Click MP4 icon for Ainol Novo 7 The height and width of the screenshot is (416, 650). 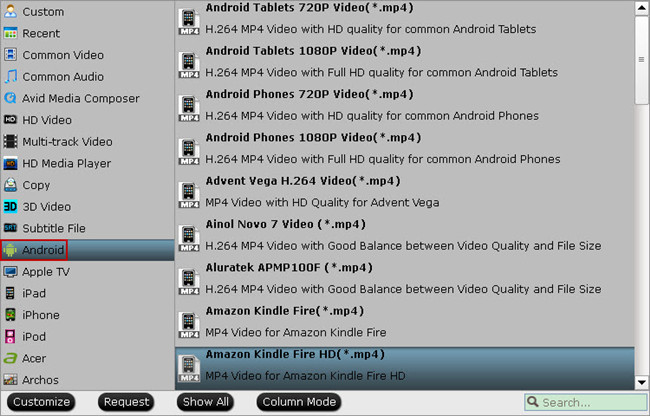pos(189,239)
